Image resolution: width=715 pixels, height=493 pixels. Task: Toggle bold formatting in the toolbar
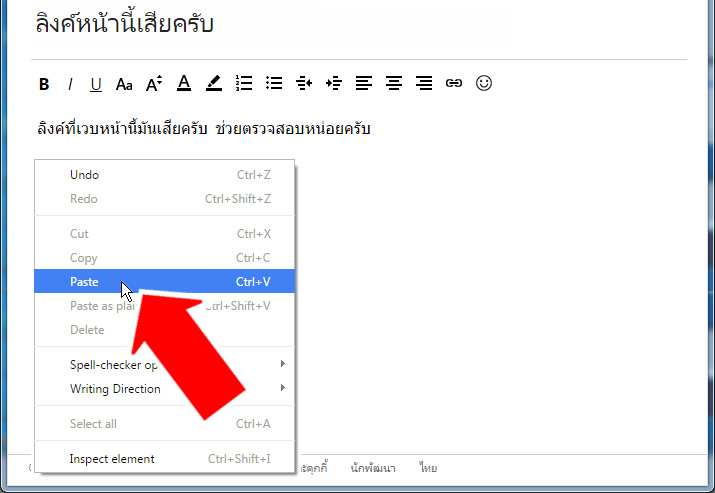click(44, 84)
